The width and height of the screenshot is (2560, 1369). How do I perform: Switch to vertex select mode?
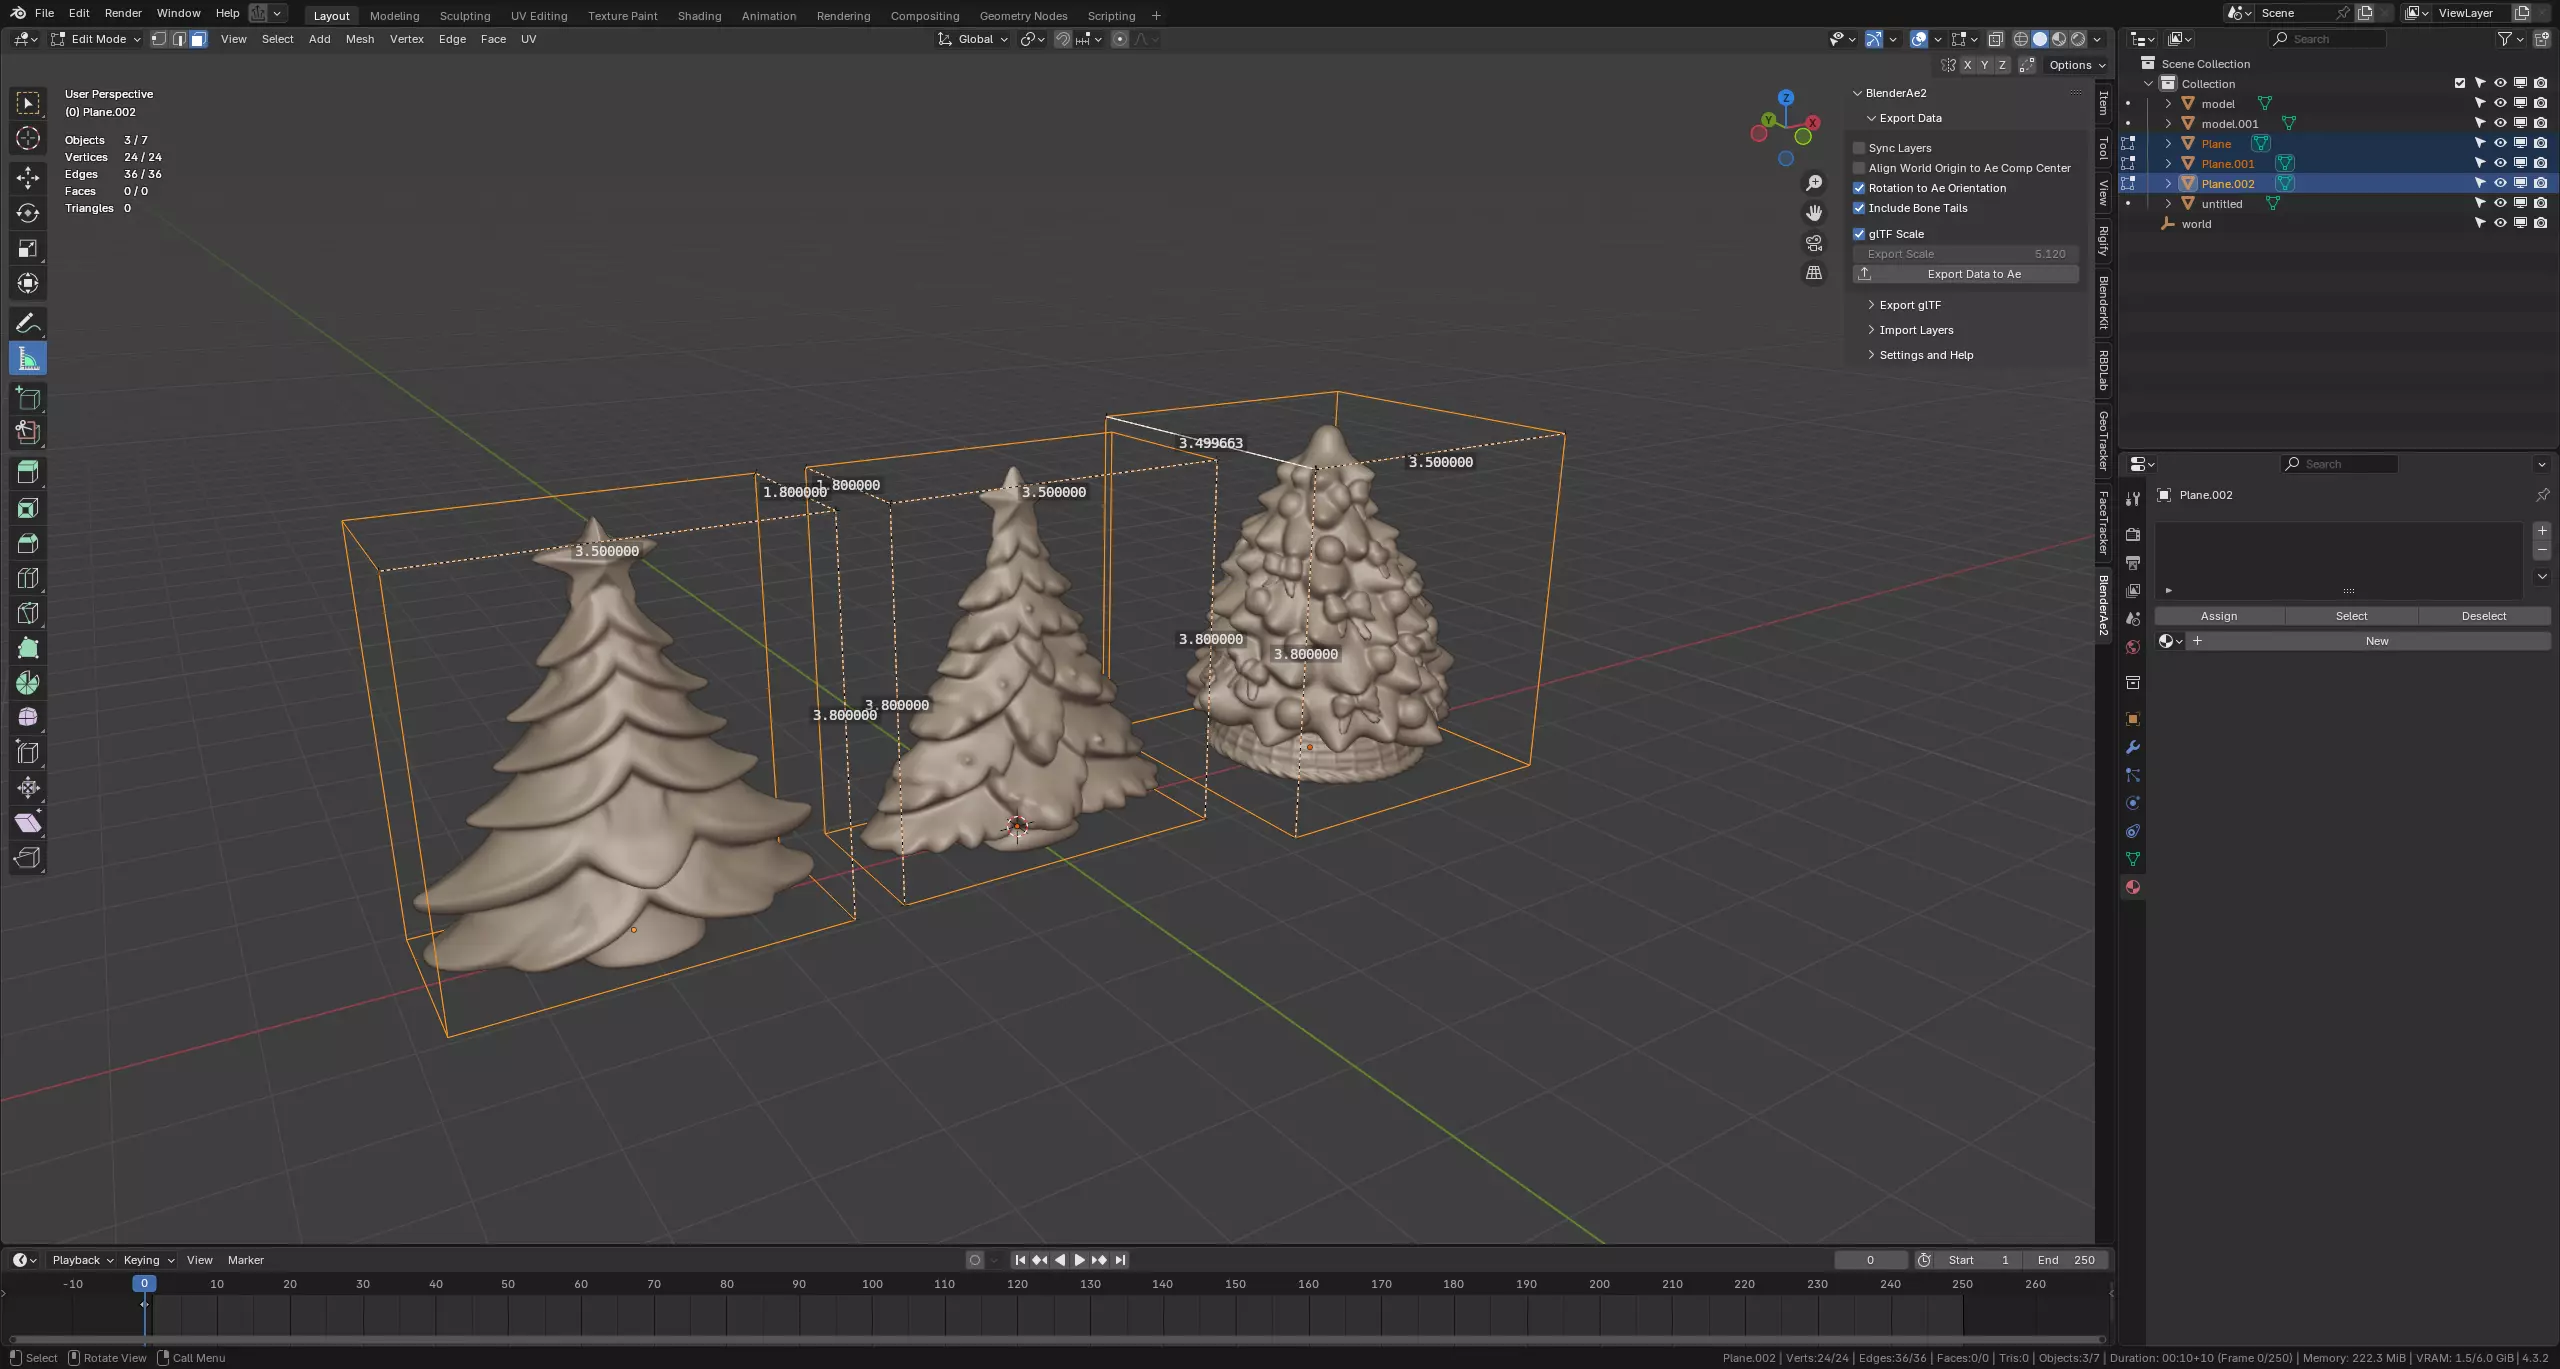click(158, 39)
